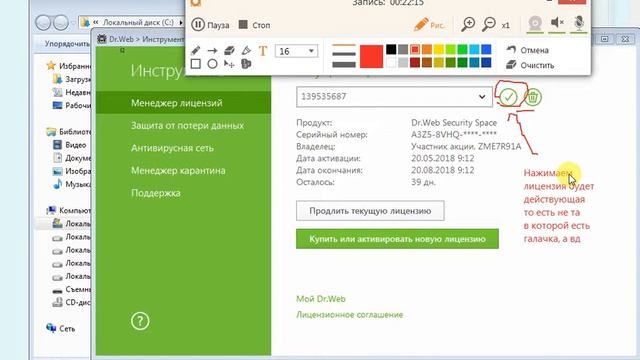Select the move cursor tool
The image size is (640, 360).
tap(229, 64)
